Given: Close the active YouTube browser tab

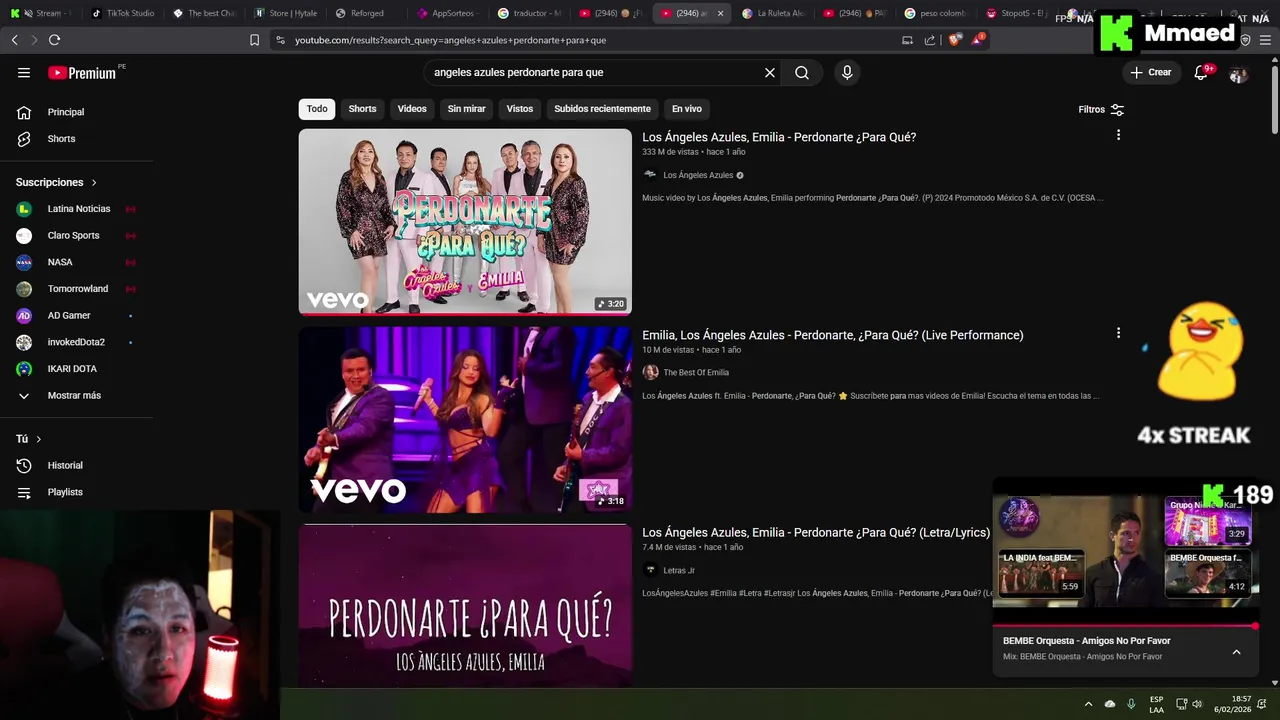Looking at the screenshot, I should click(720, 13).
